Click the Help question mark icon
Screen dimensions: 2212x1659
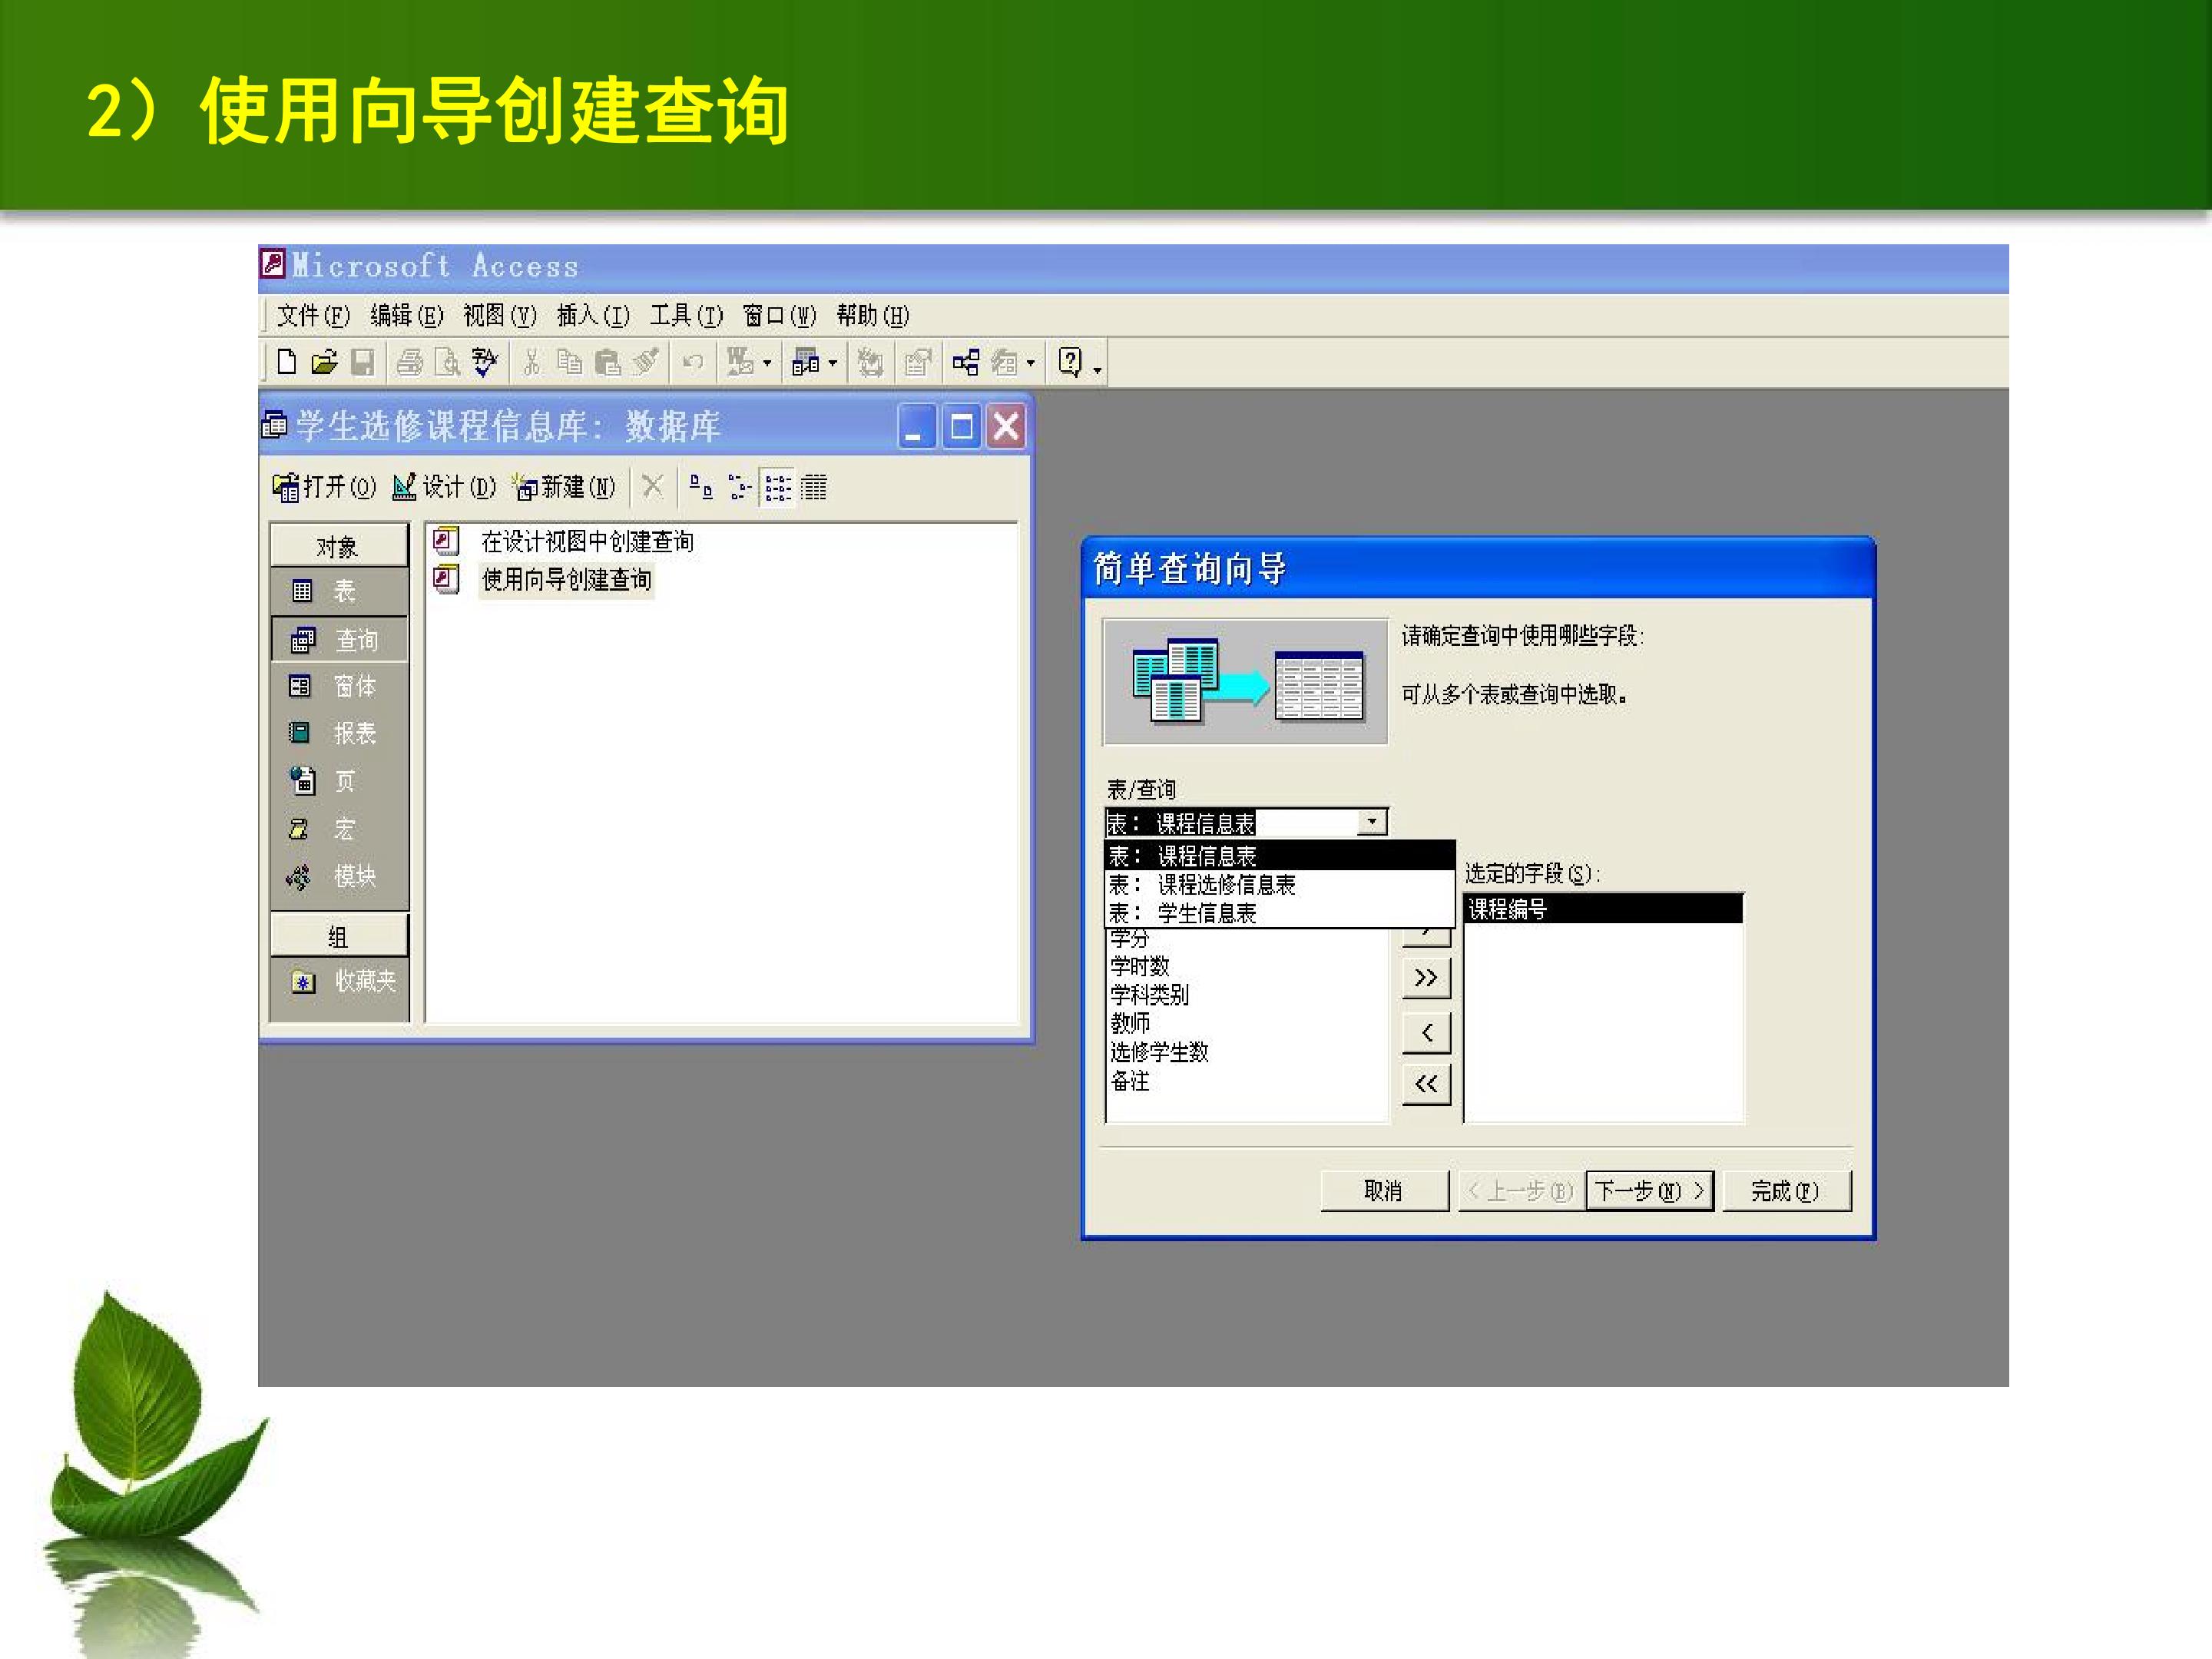click(1070, 362)
